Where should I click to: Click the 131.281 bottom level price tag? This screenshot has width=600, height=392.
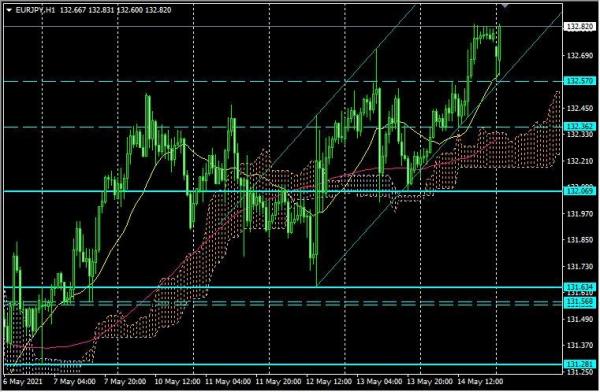coord(580,364)
